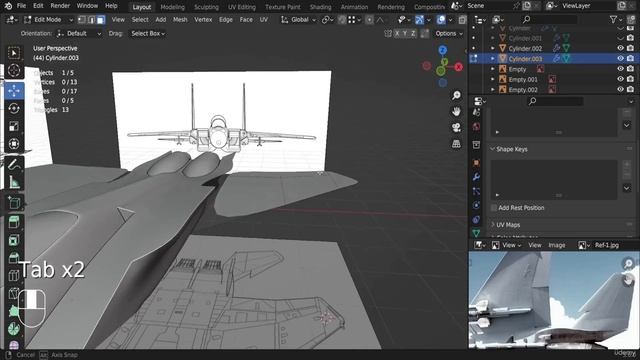The image size is (640, 360).
Task: Switch to the Shading workspace tab
Action: click(x=320, y=7)
